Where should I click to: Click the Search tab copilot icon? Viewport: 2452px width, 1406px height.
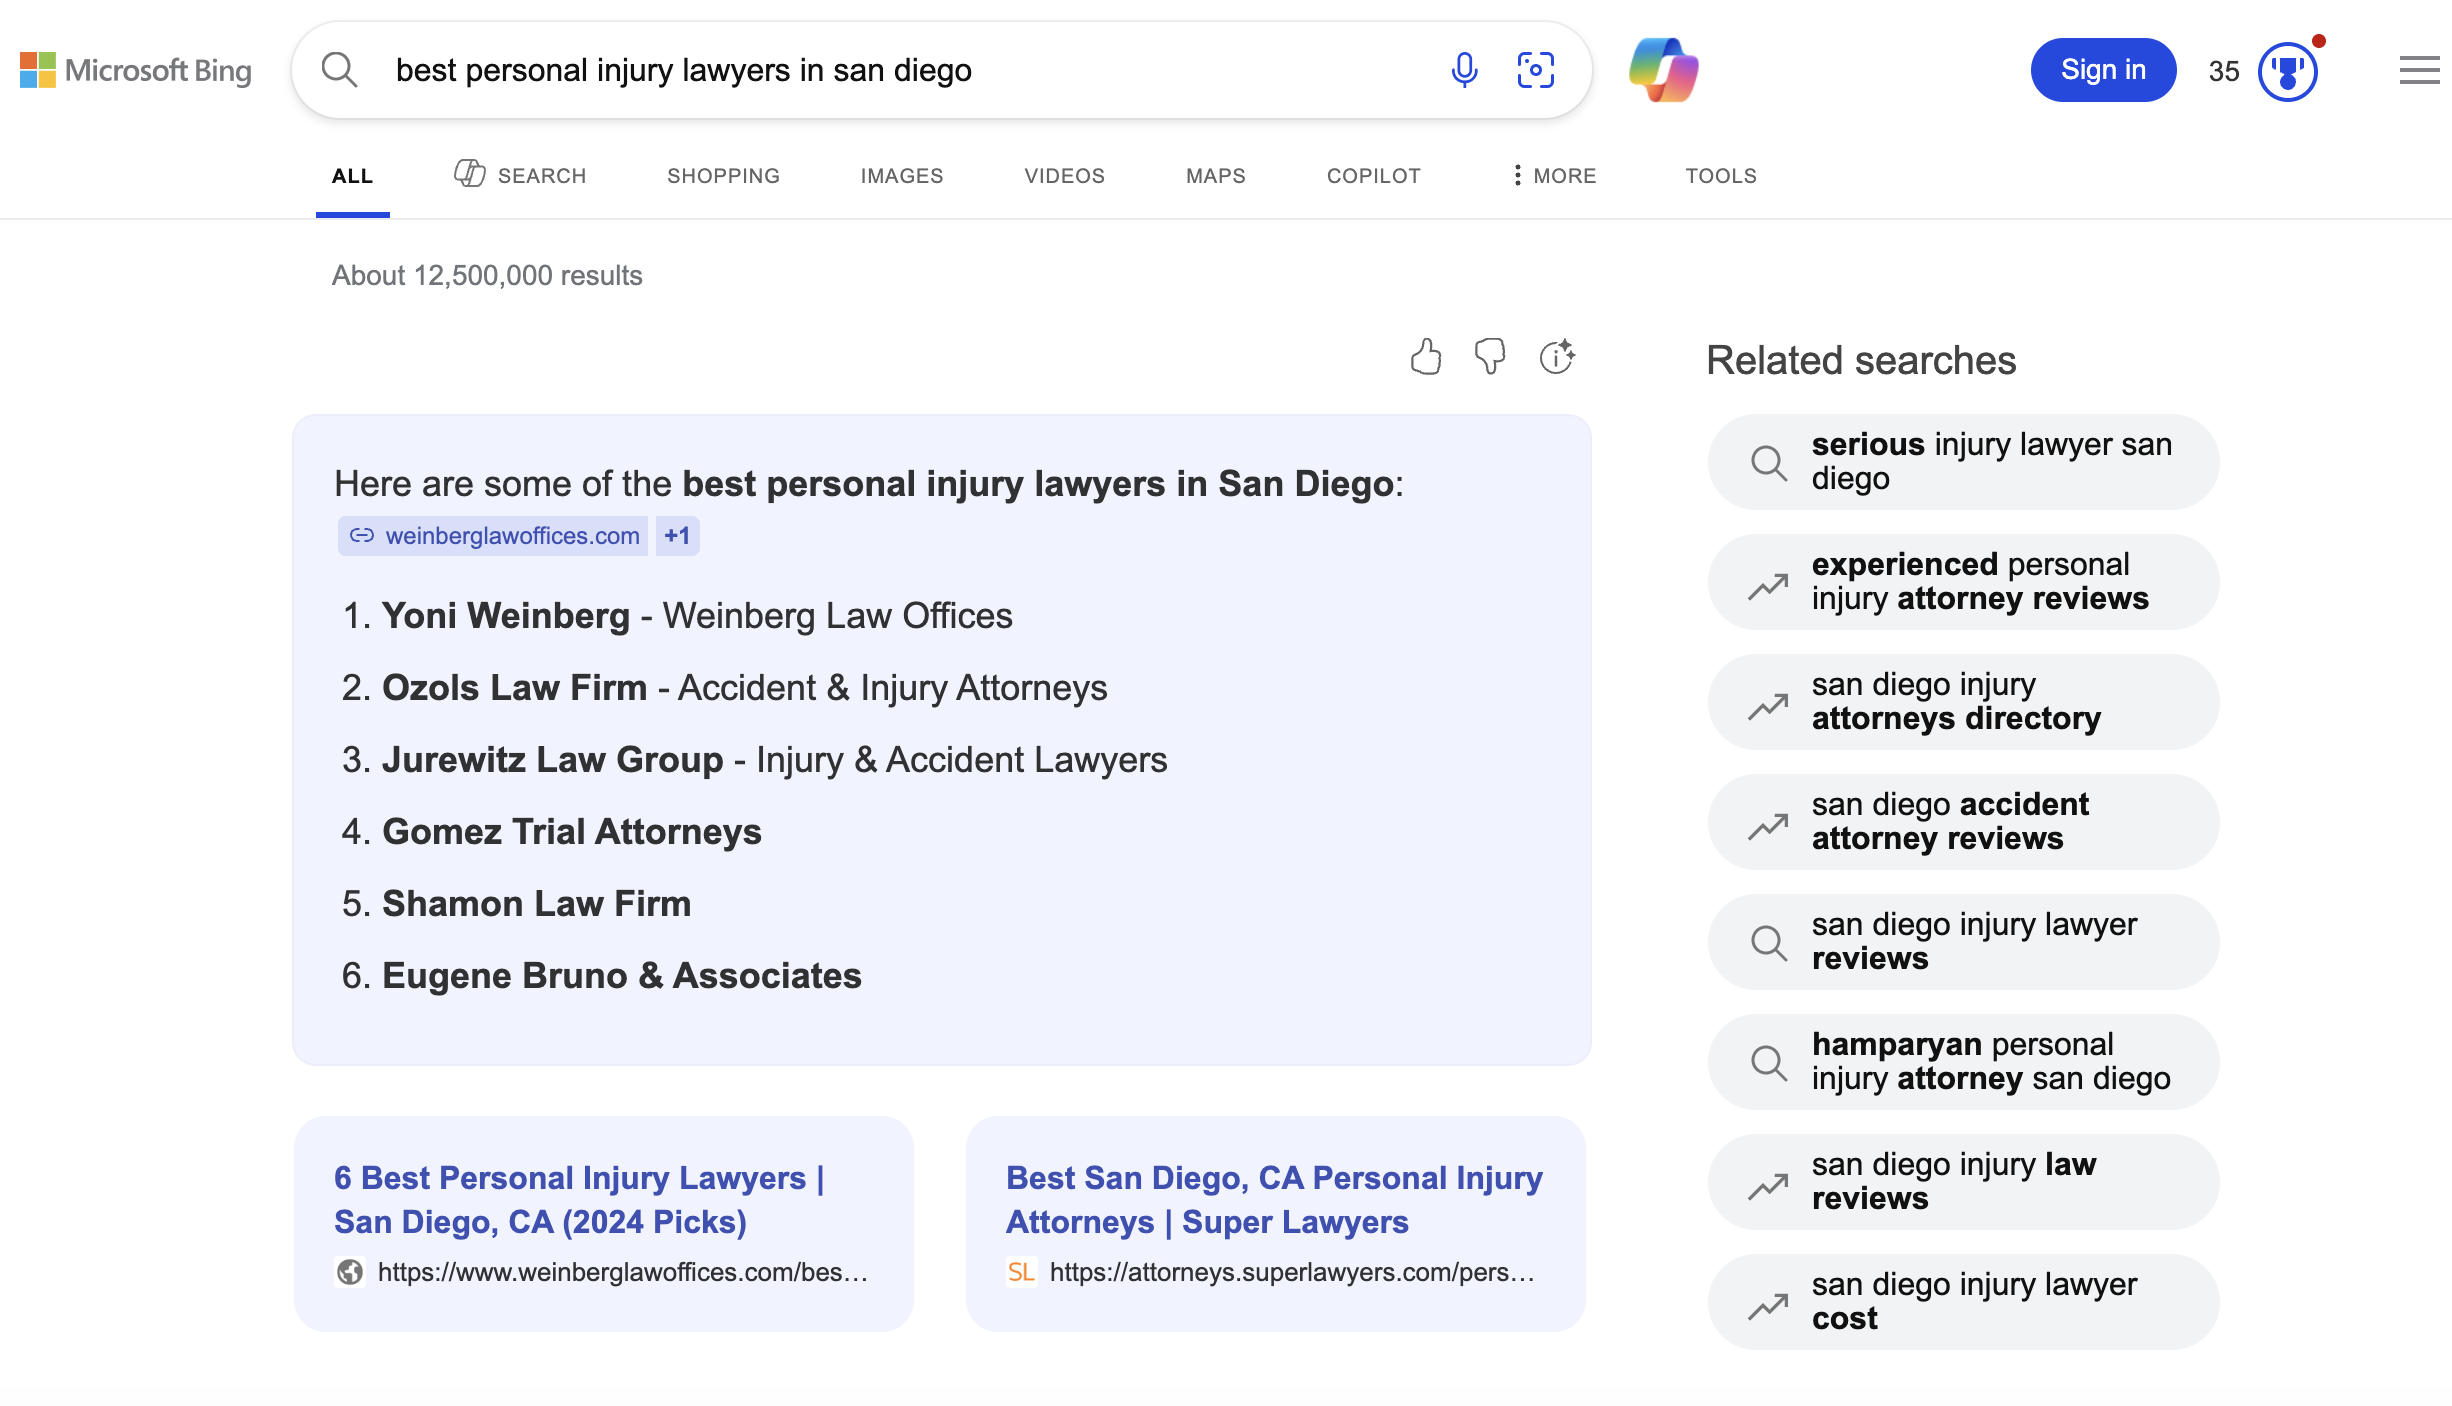pyautogui.click(x=469, y=173)
